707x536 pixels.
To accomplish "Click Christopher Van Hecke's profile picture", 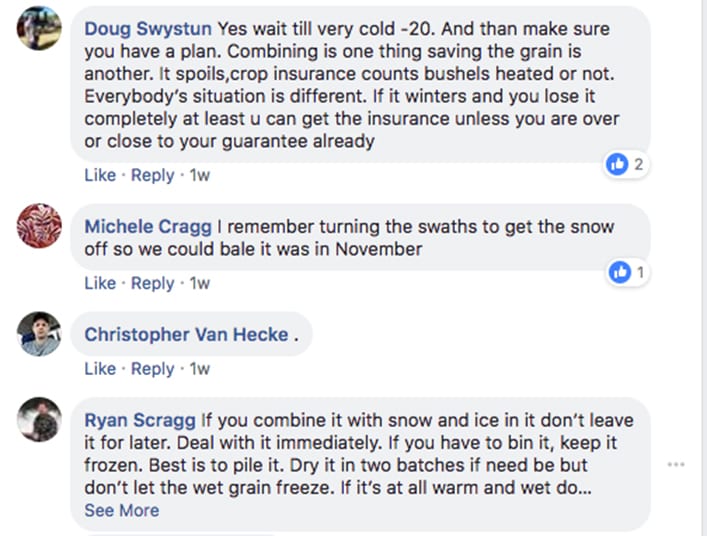I will click(x=40, y=333).
